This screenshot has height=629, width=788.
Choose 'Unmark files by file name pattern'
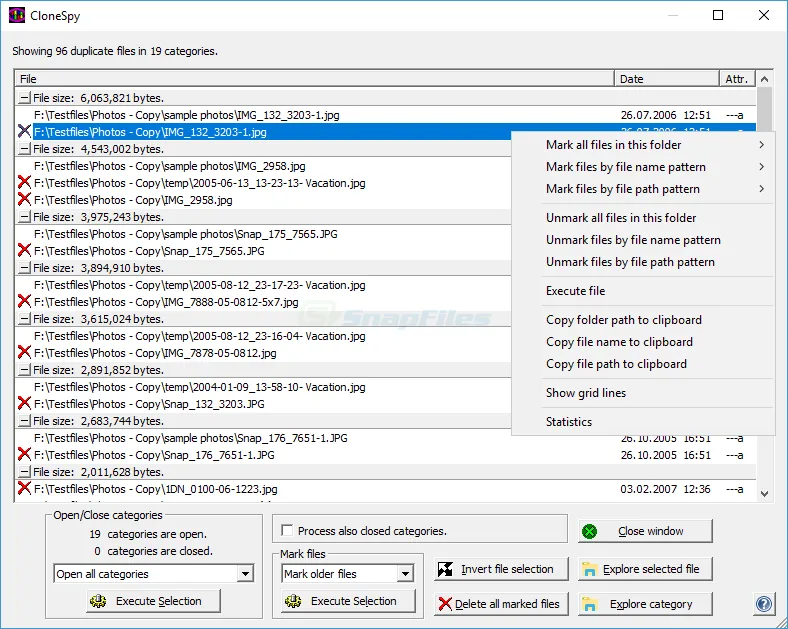click(x=643, y=240)
